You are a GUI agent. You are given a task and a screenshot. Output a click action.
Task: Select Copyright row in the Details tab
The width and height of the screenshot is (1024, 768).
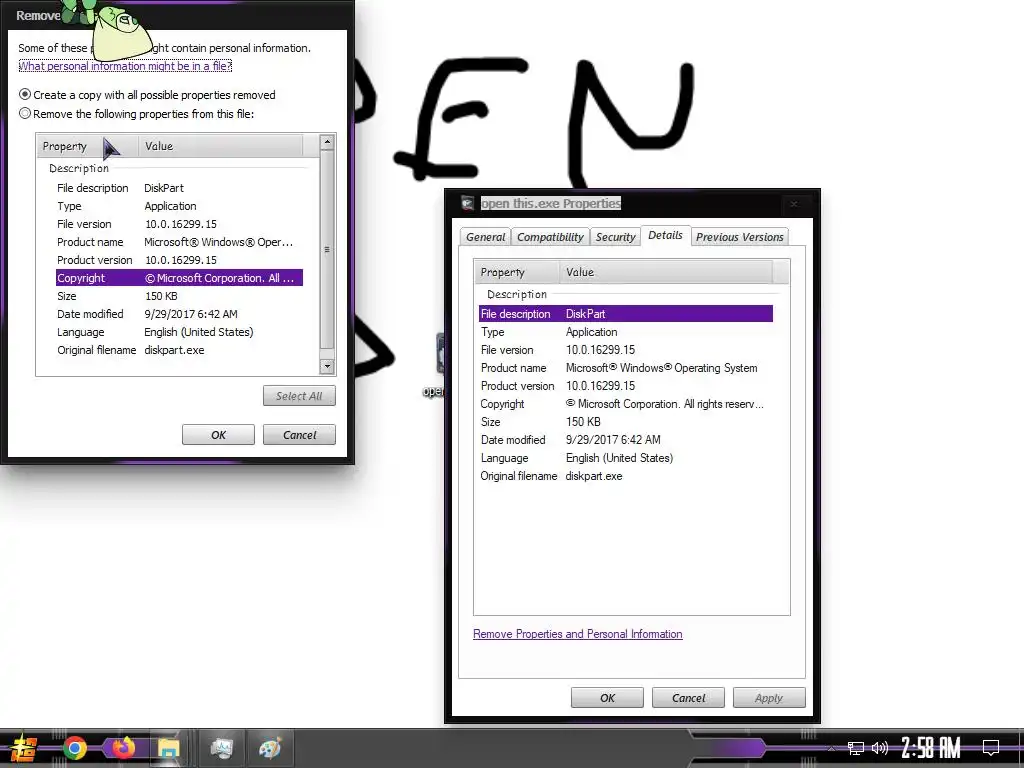[x=626, y=404]
